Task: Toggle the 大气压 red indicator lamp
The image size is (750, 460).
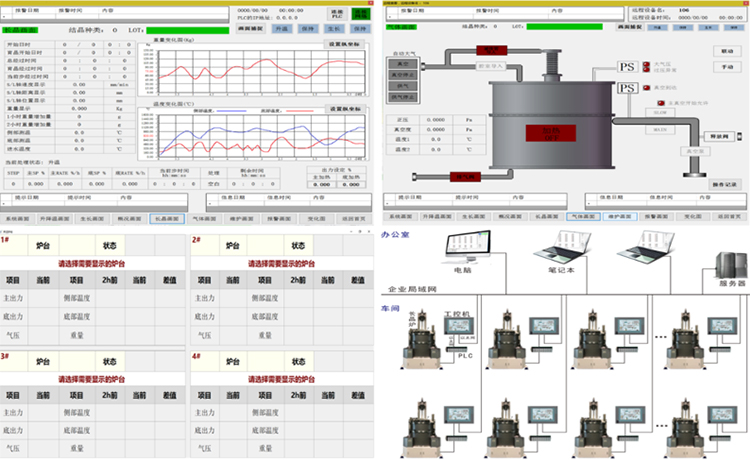Action: point(646,66)
